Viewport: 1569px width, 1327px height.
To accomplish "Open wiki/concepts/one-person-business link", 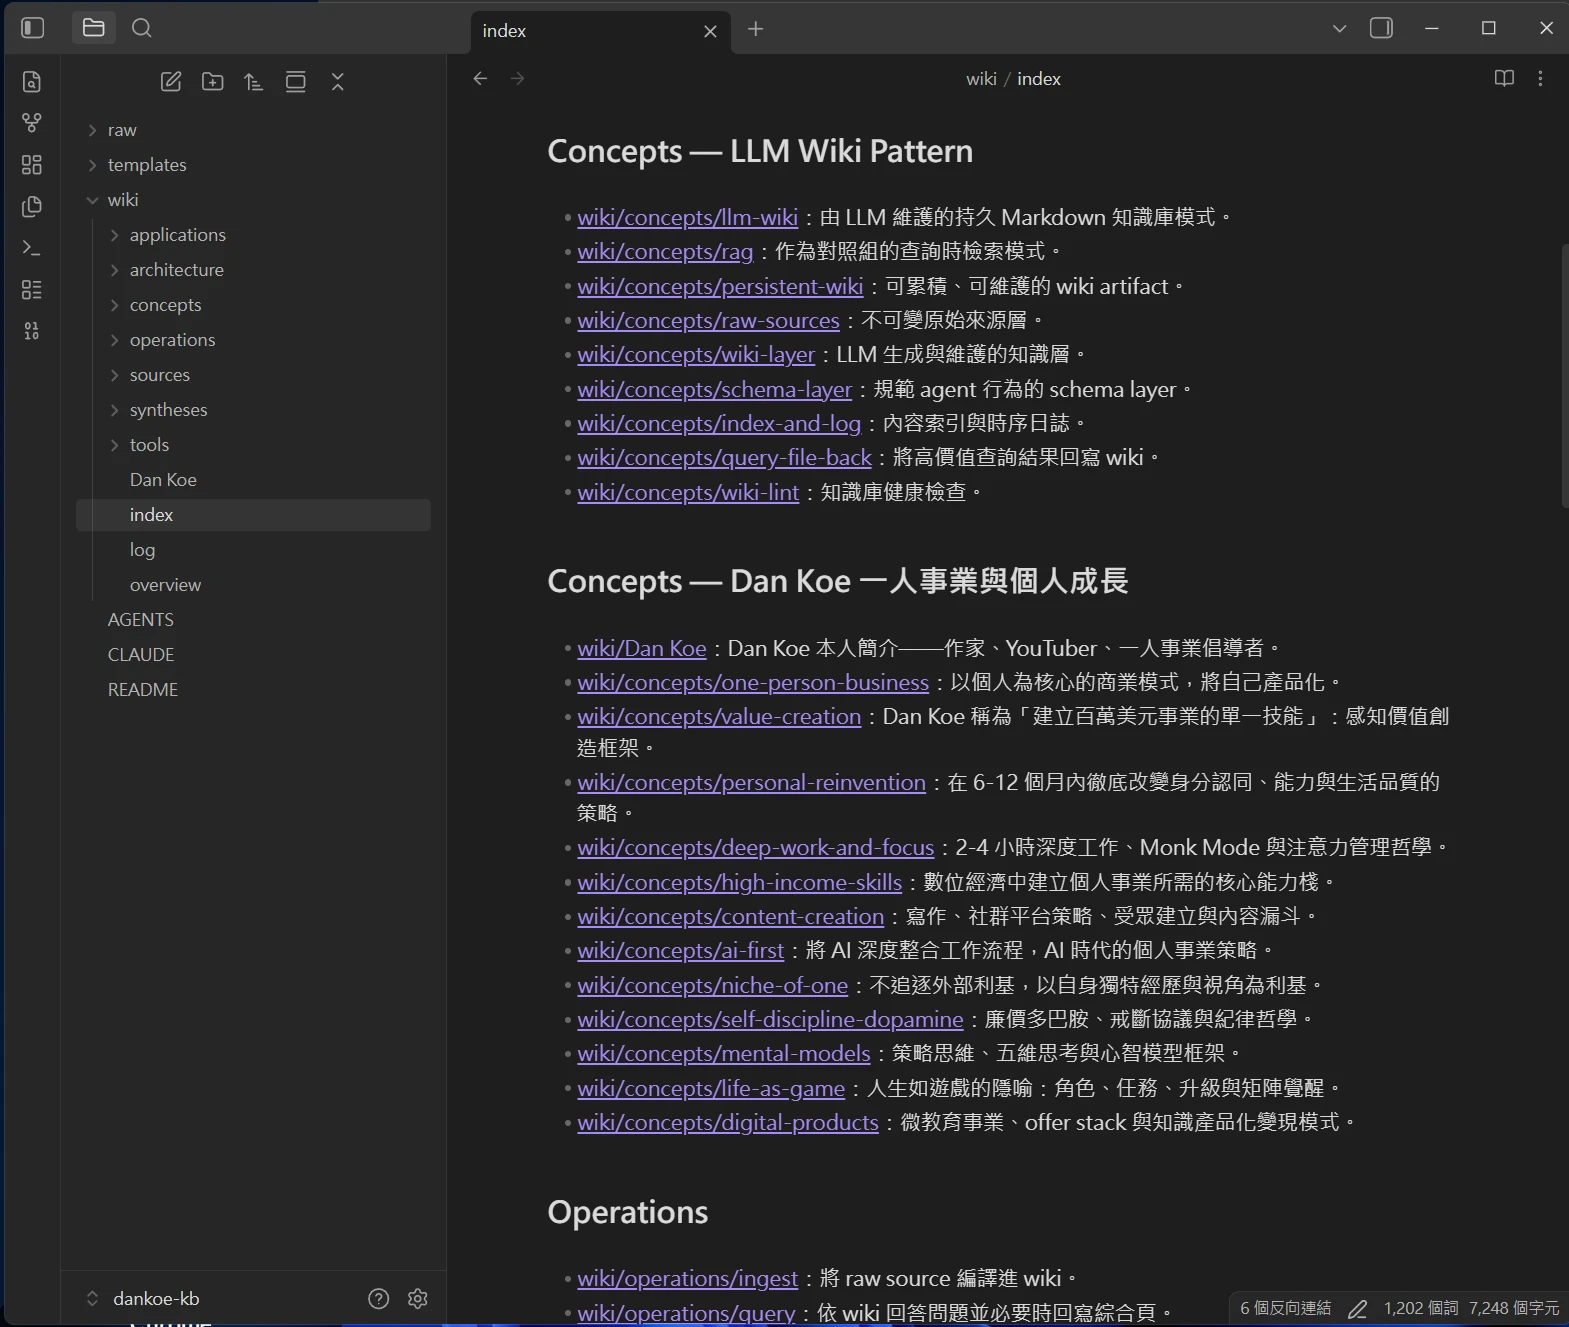I will [753, 682].
